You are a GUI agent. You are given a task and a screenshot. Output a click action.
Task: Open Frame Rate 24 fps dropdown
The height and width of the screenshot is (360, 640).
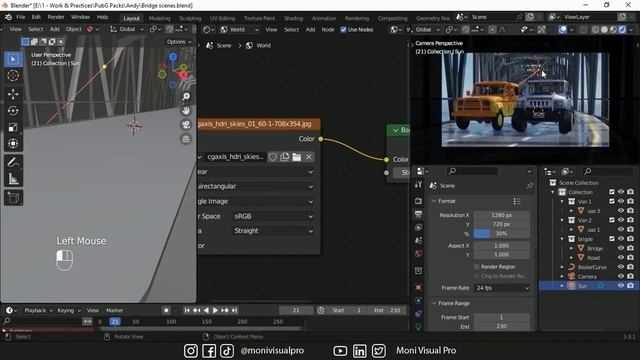(x=502, y=288)
